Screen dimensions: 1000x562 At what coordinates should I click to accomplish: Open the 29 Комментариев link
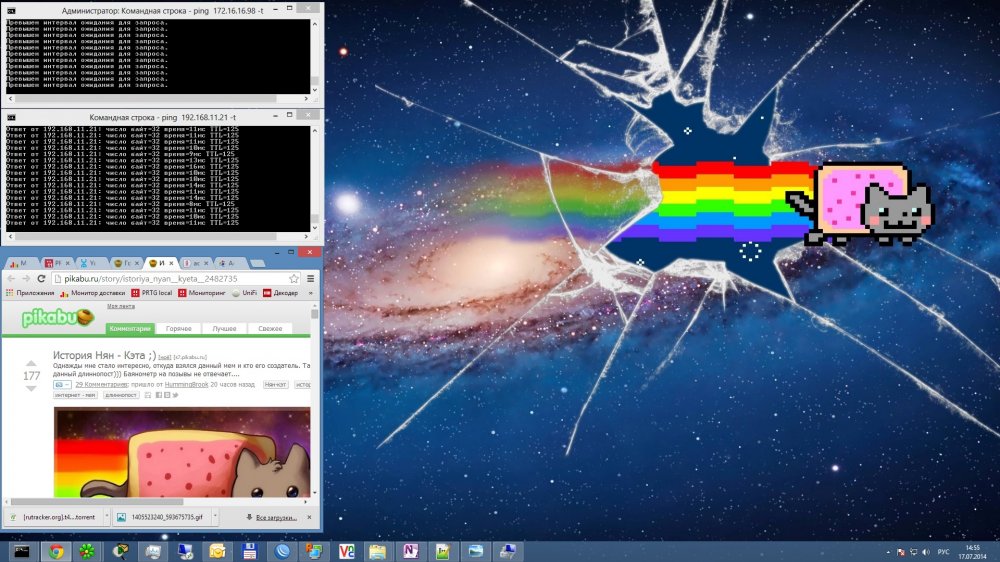pos(101,385)
